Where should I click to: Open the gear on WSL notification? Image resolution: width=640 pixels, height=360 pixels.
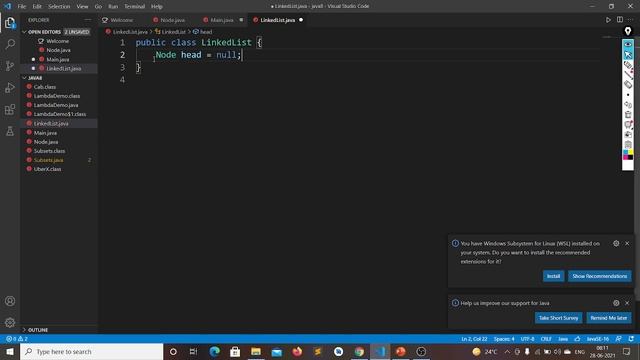click(616, 243)
